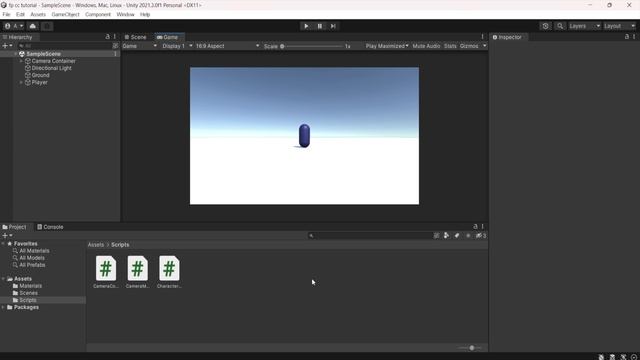Open the Component menu

[98, 14]
